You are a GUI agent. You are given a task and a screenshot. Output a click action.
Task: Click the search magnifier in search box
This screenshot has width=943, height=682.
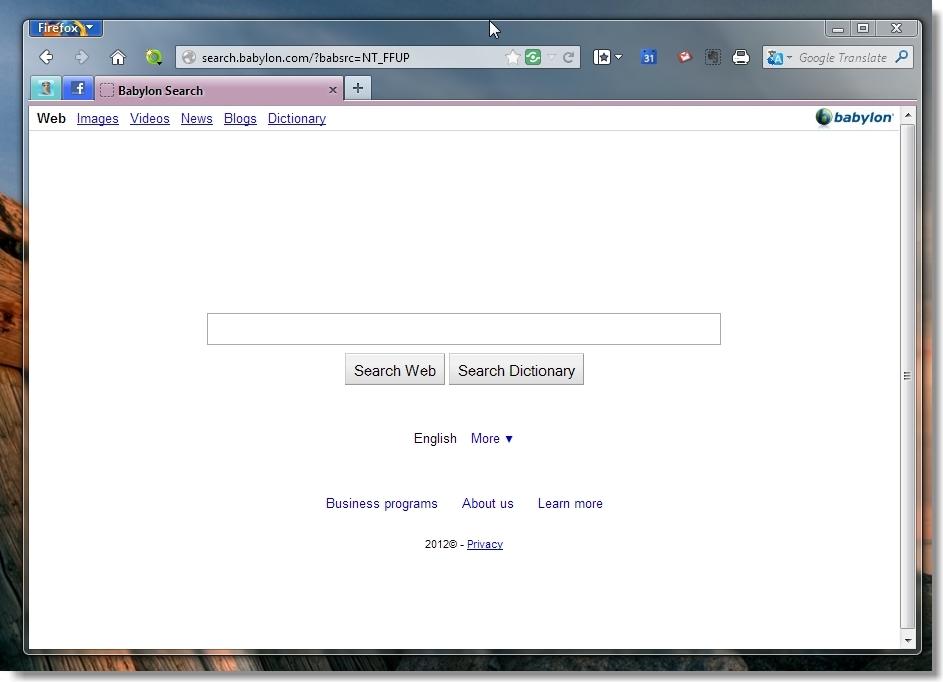[x=902, y=57]
